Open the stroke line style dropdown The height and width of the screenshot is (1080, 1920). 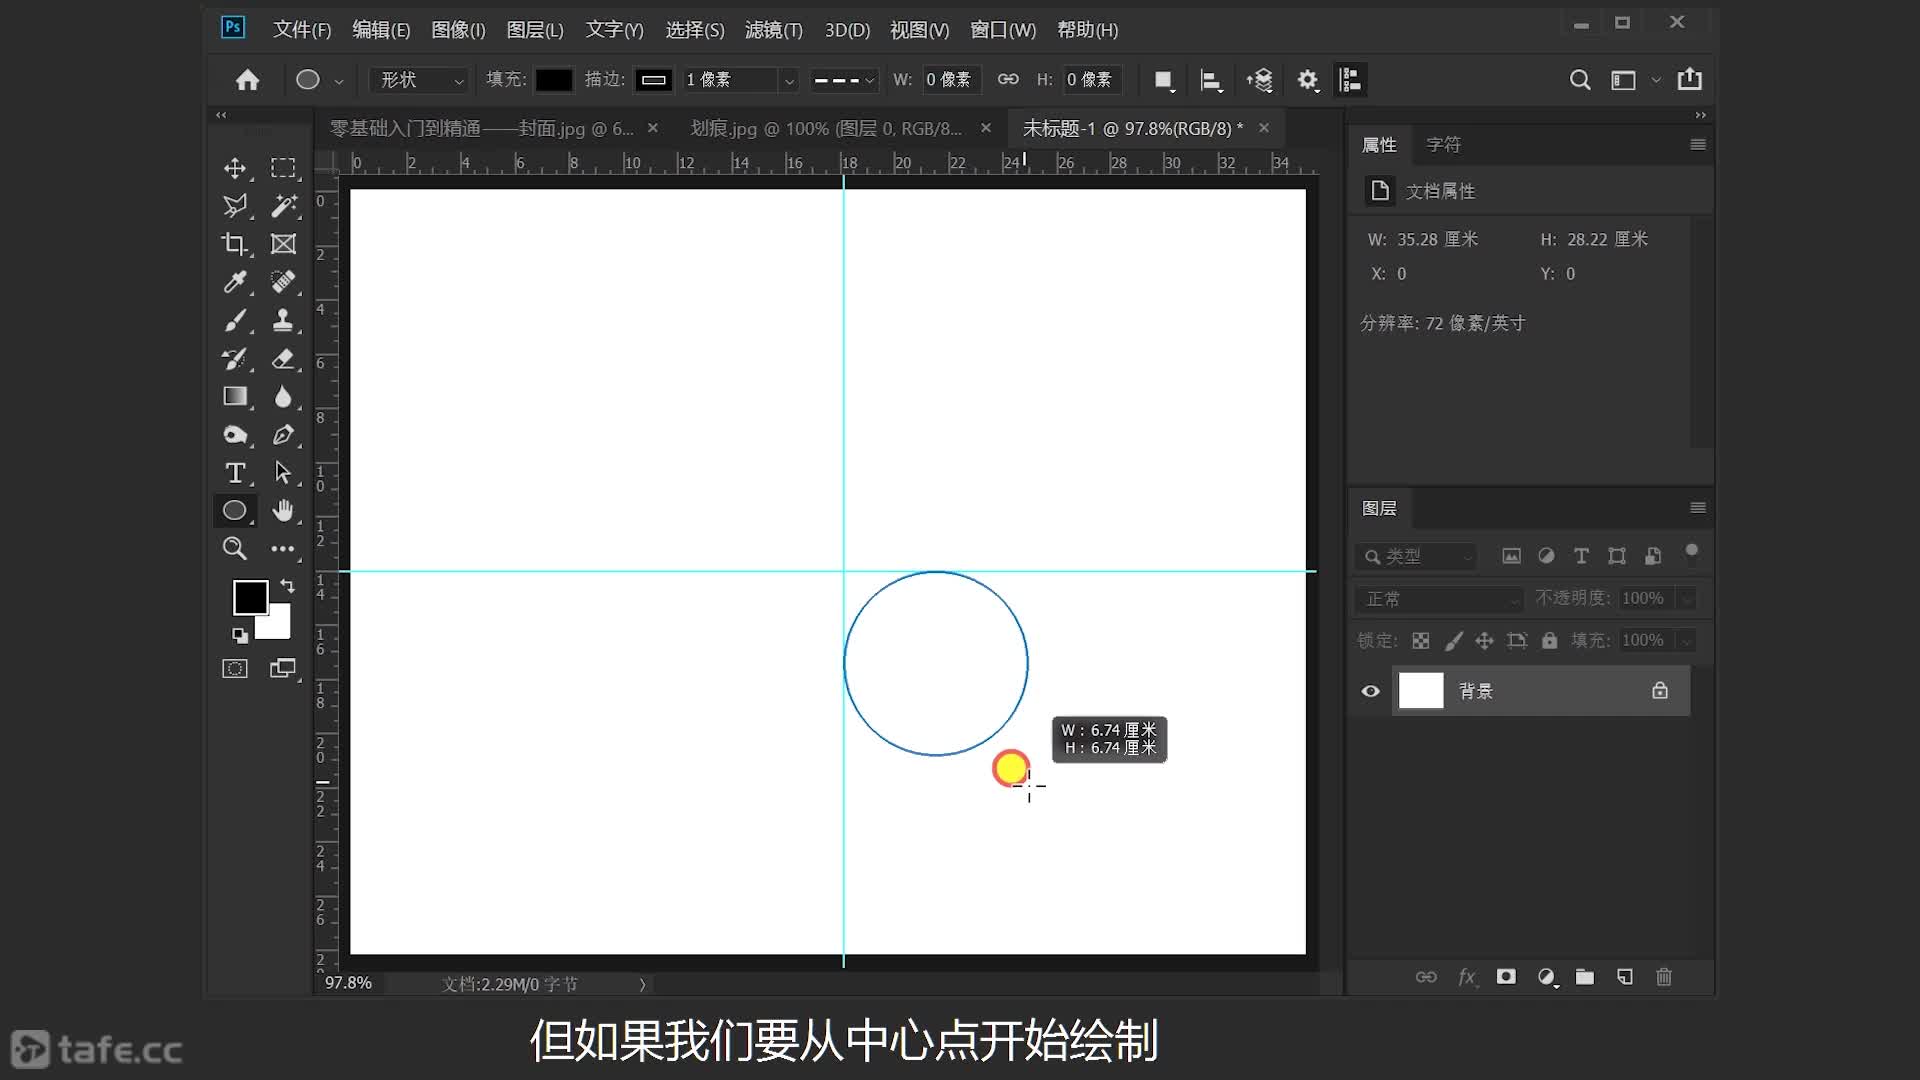[x=844, y=80]
